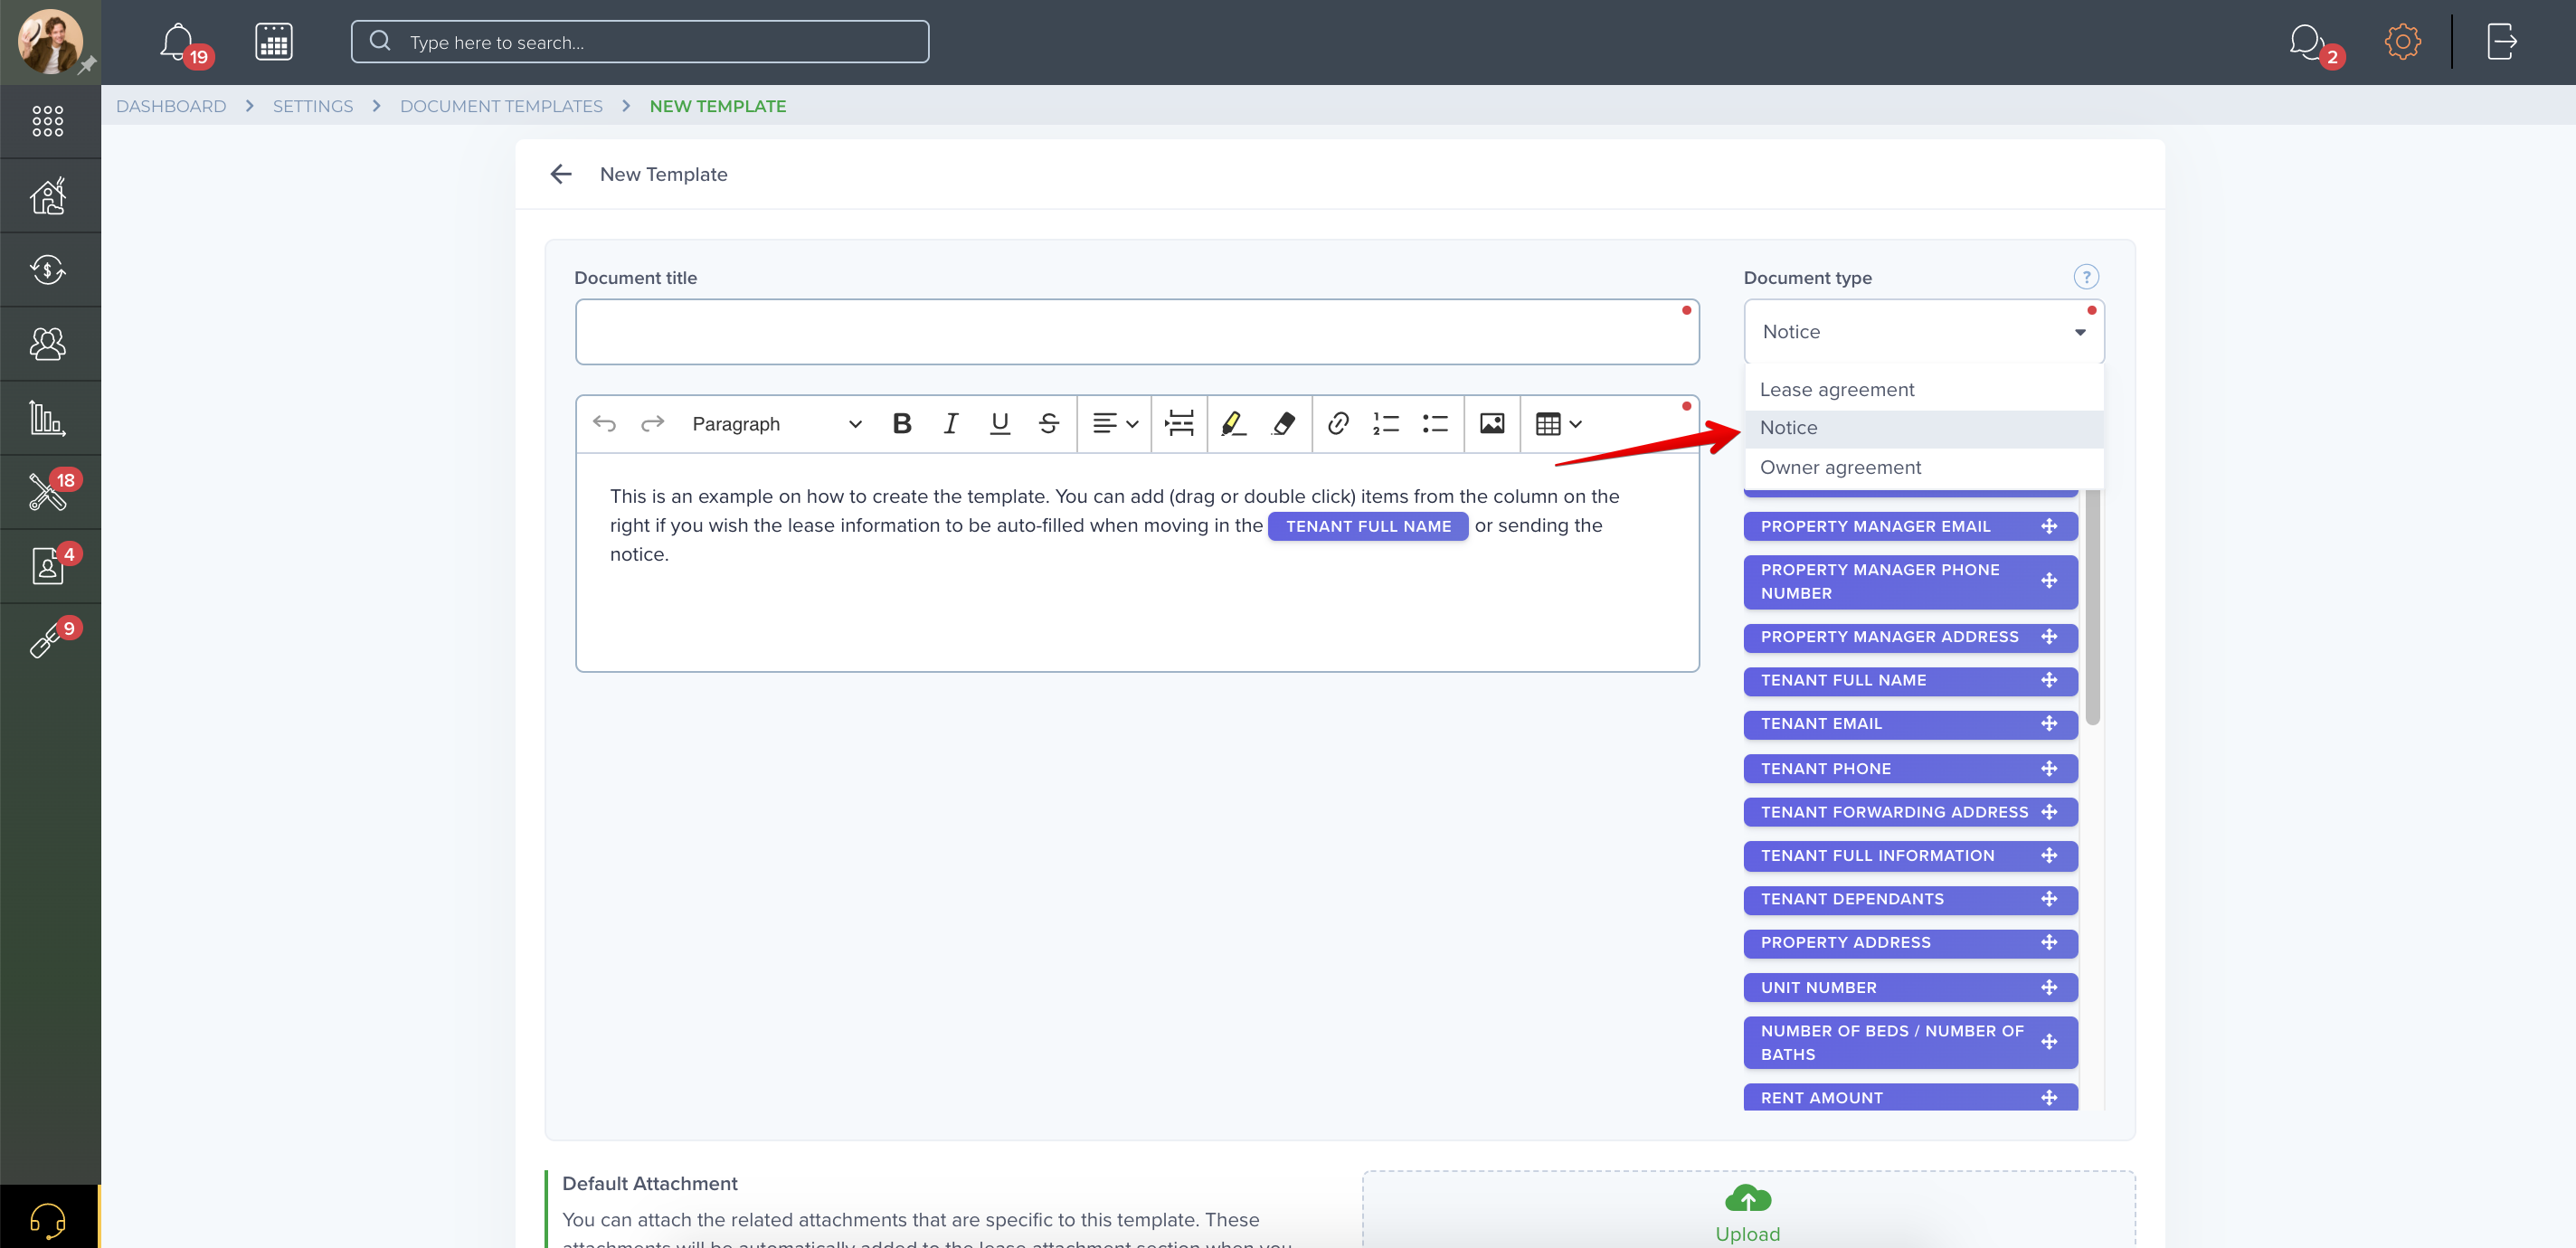Screen dimensions: 2576x1248
Task: Go back using the New Template arrow
Action: pos(561,174)
